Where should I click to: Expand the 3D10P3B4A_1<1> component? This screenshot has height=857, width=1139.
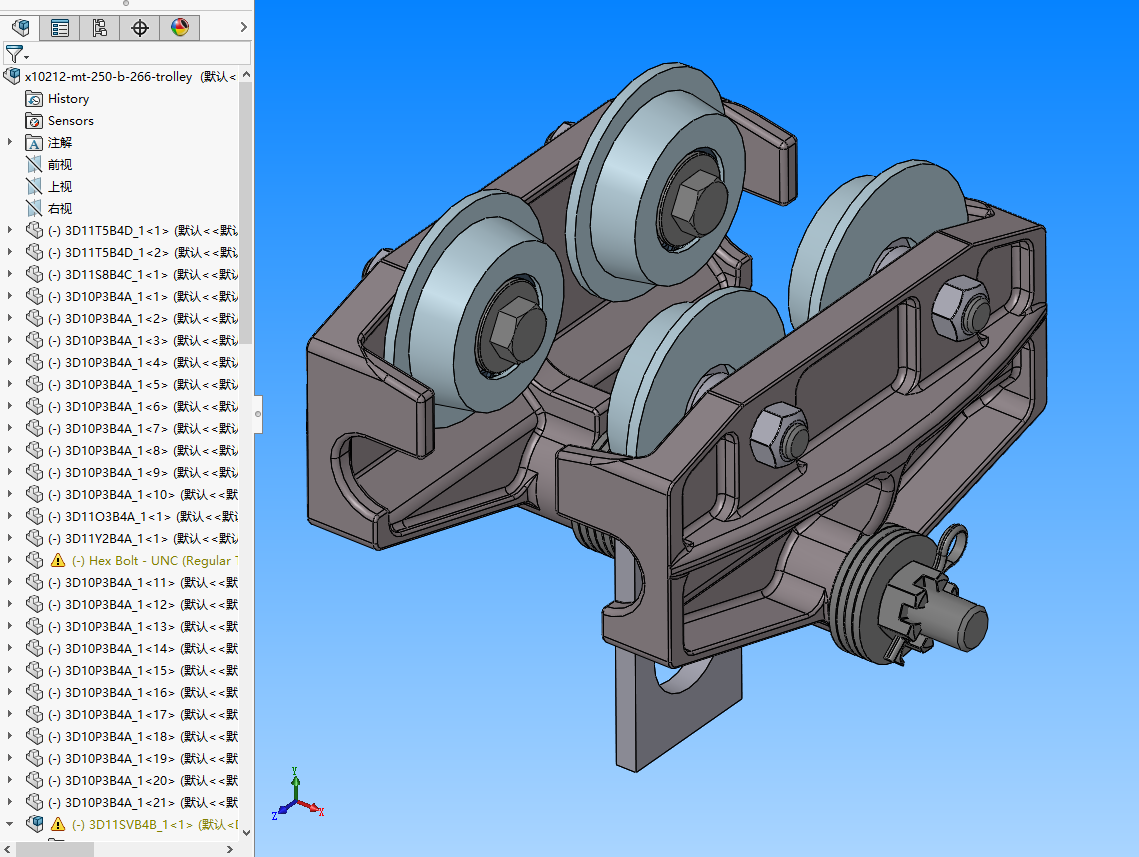(9, 296)
